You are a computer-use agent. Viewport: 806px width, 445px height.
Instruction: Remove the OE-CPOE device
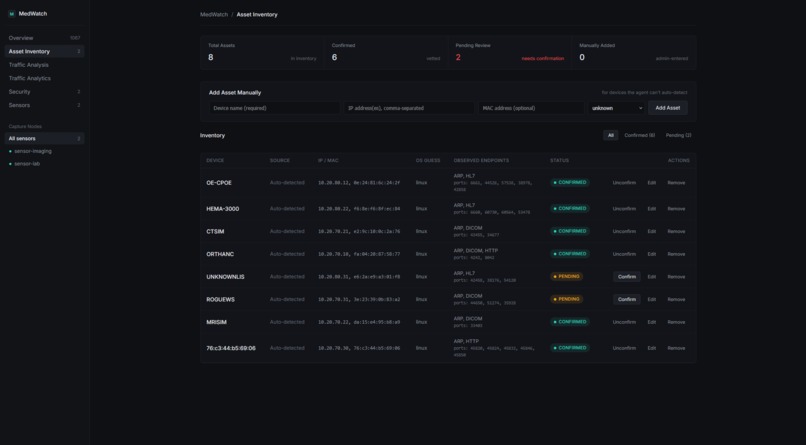coord(676,182)
